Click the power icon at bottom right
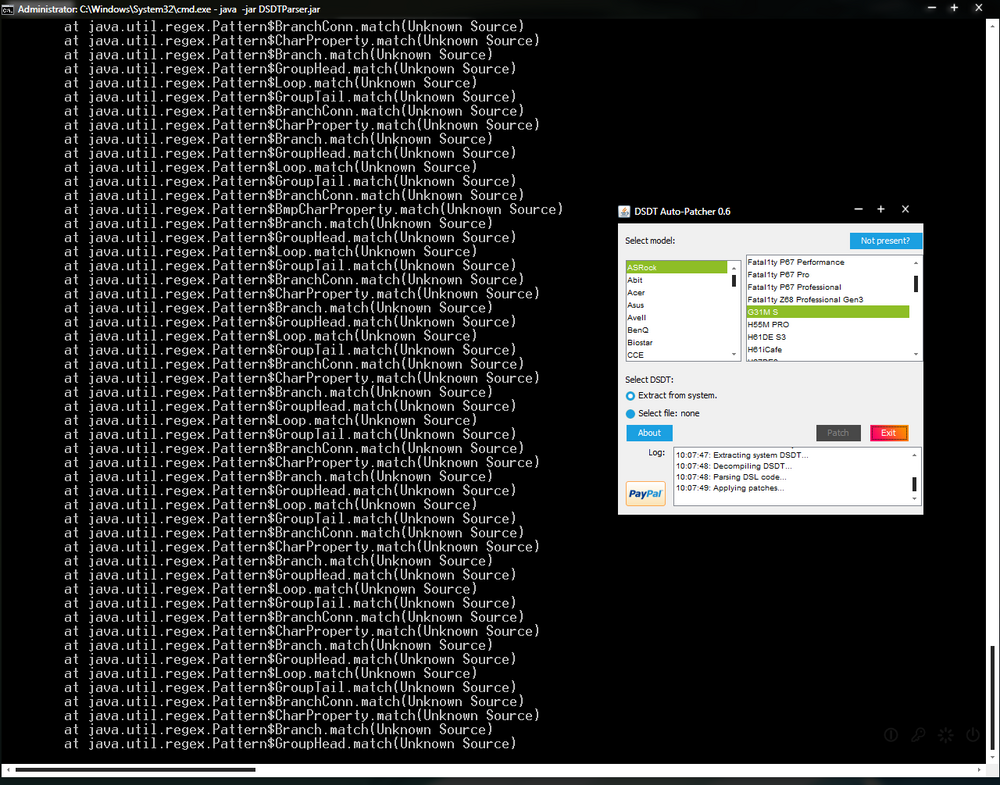Image resolution: width=1000 pixels, height=785 pixels. tap(973, 735)
